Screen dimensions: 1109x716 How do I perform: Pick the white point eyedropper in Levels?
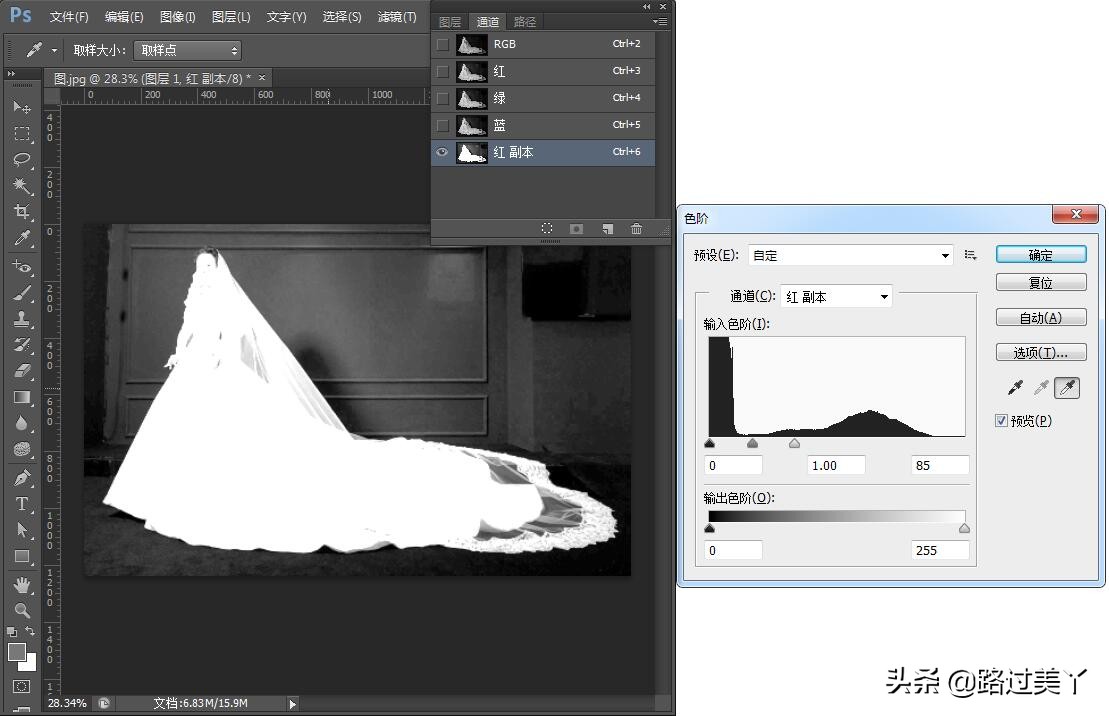pyautogui.click(x=1067, y=388)
